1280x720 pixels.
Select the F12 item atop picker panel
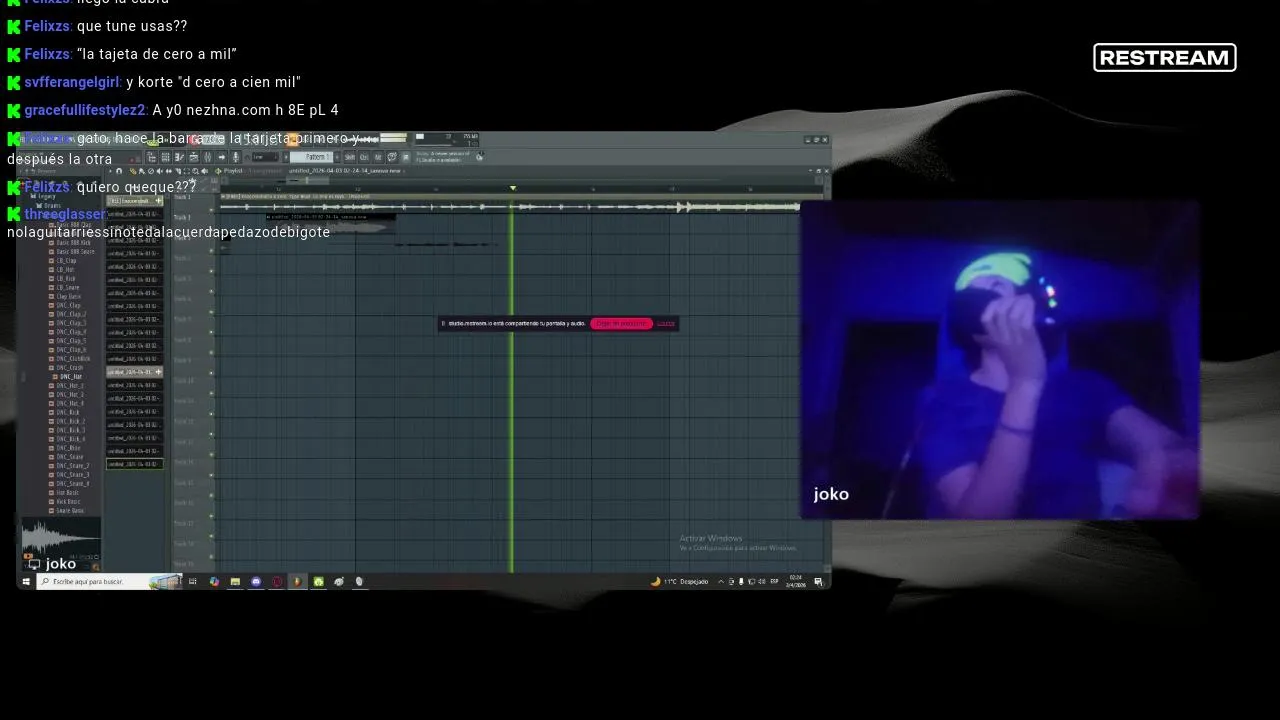[134, 200]
